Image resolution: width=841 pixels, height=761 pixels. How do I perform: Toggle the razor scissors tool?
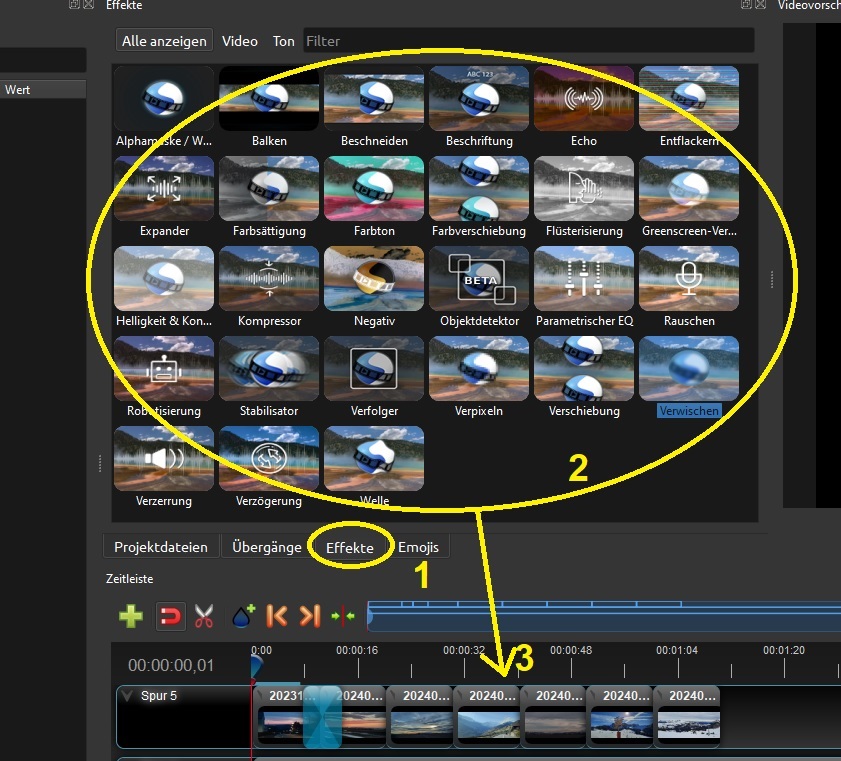(205, 616)
